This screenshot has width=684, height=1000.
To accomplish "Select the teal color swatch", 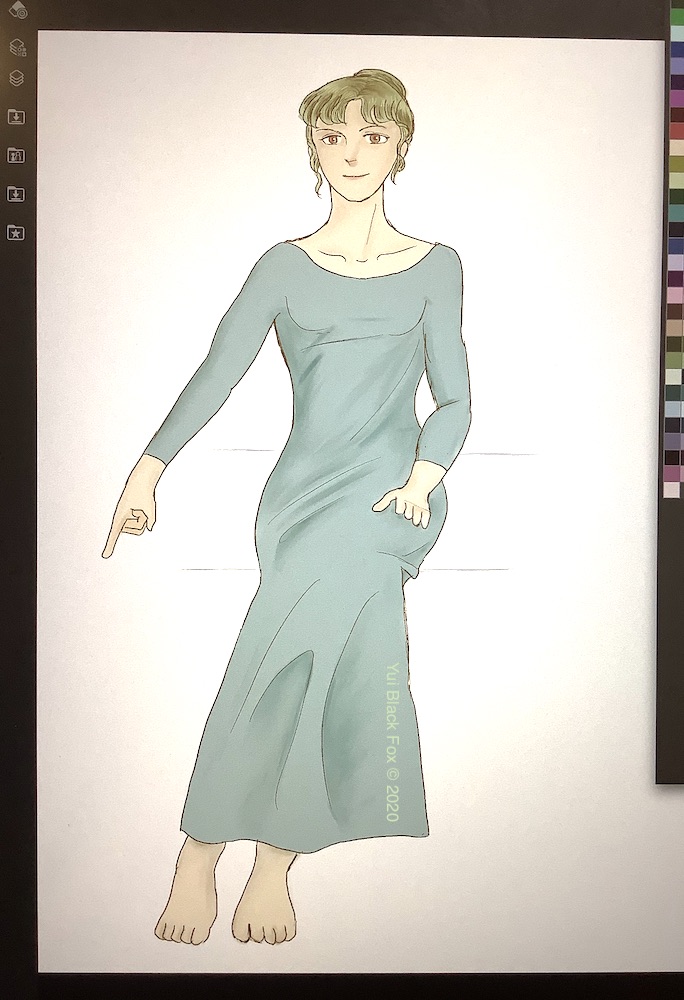I will pyautogui.click(x=676, y=213).
